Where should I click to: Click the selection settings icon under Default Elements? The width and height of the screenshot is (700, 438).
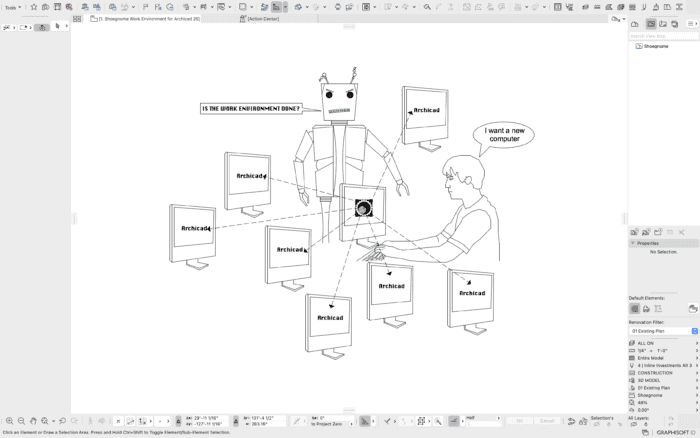click(x=693, y=309)
